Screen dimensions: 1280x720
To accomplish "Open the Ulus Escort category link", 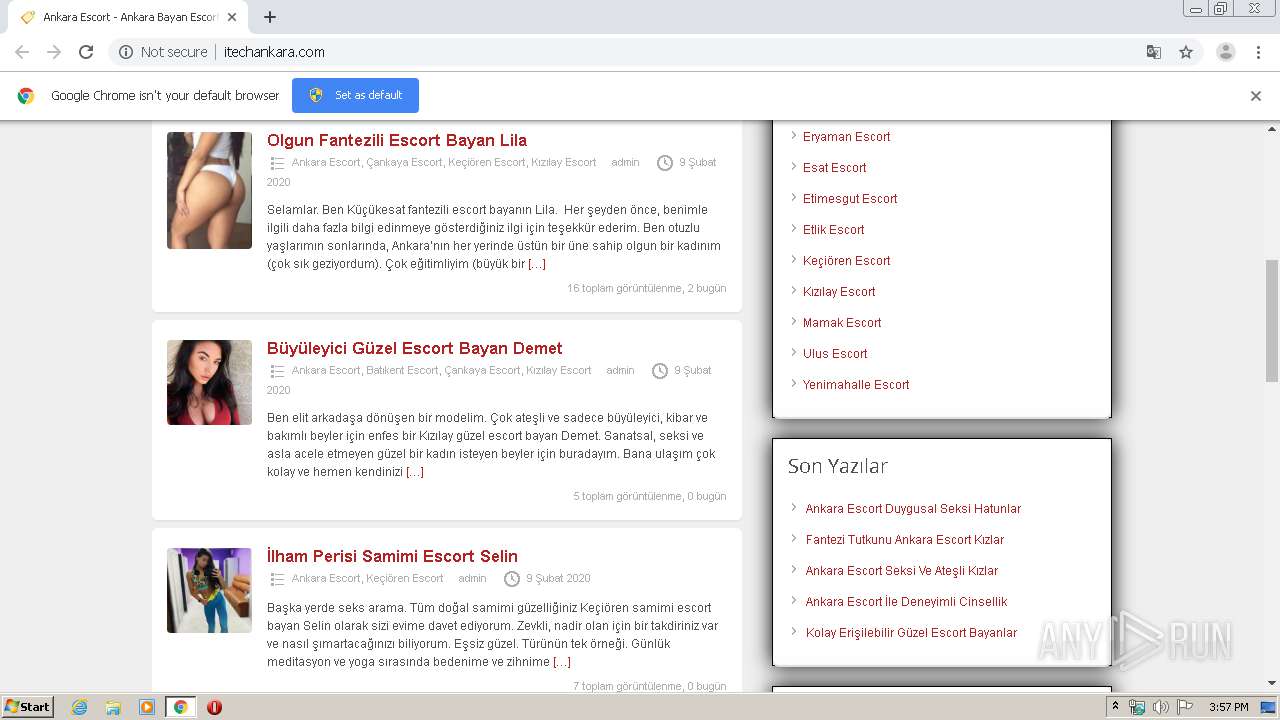I will [x=835, y=354].
